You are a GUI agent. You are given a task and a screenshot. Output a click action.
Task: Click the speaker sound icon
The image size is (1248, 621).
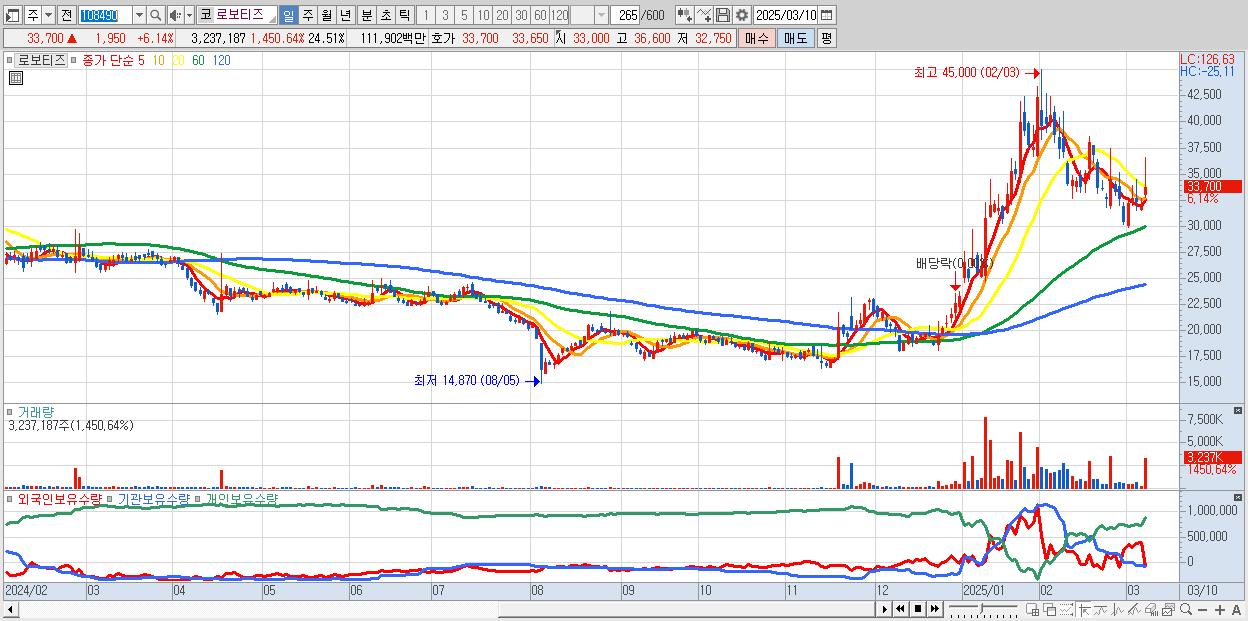point(175,15)
